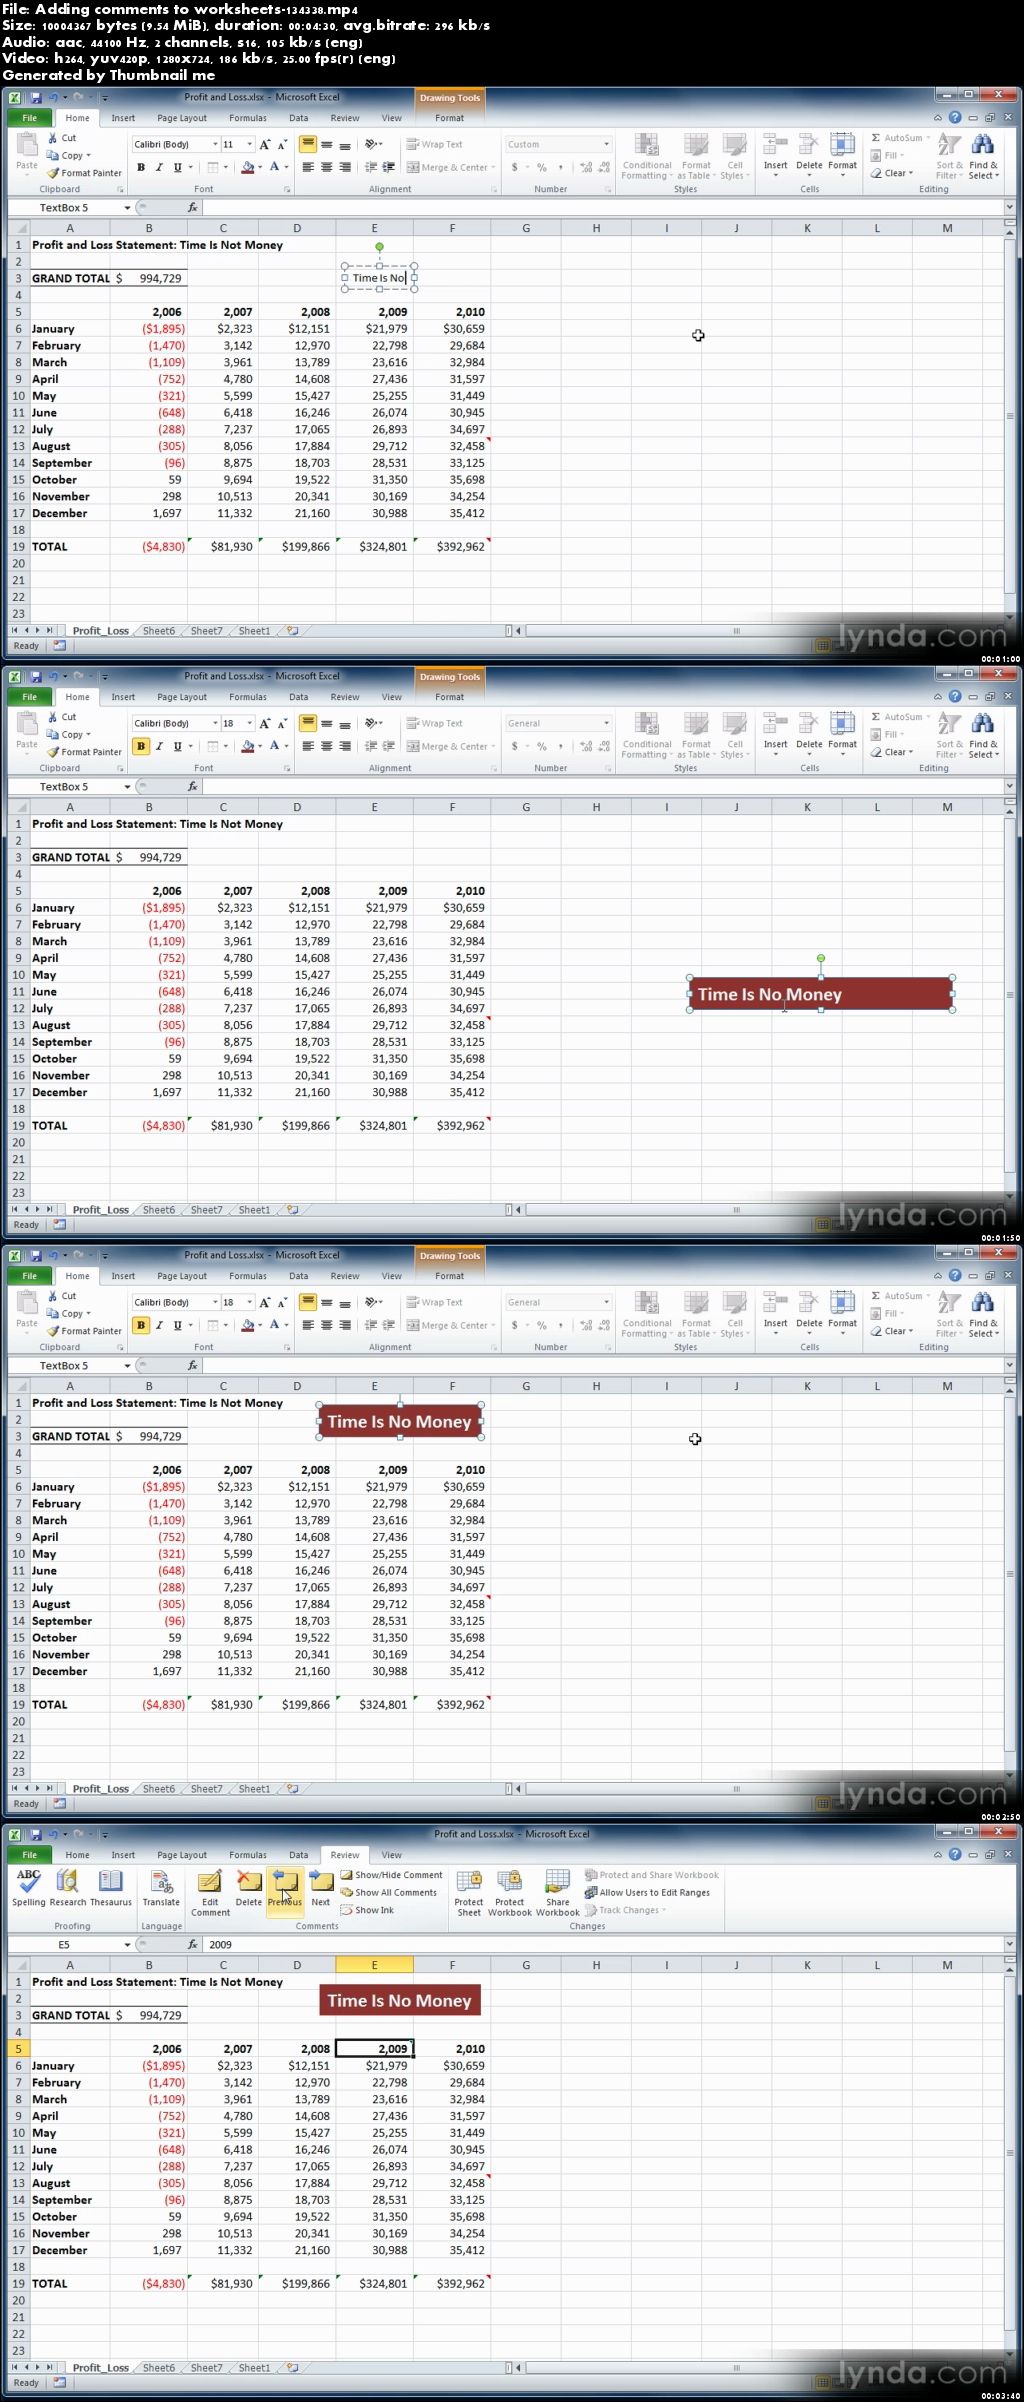Click the Cut icon in the first frame's Clipboard group
The image size is (1024, 2402).
62,138
